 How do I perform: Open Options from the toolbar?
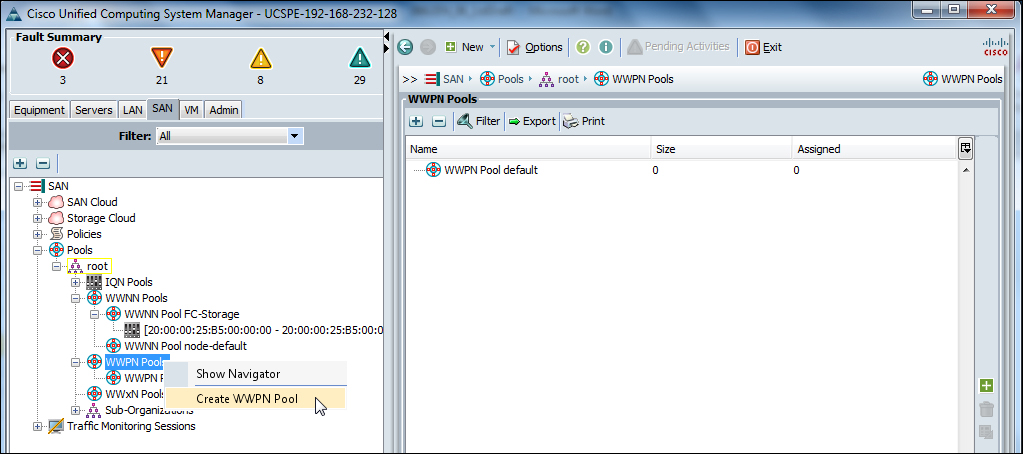534,47
